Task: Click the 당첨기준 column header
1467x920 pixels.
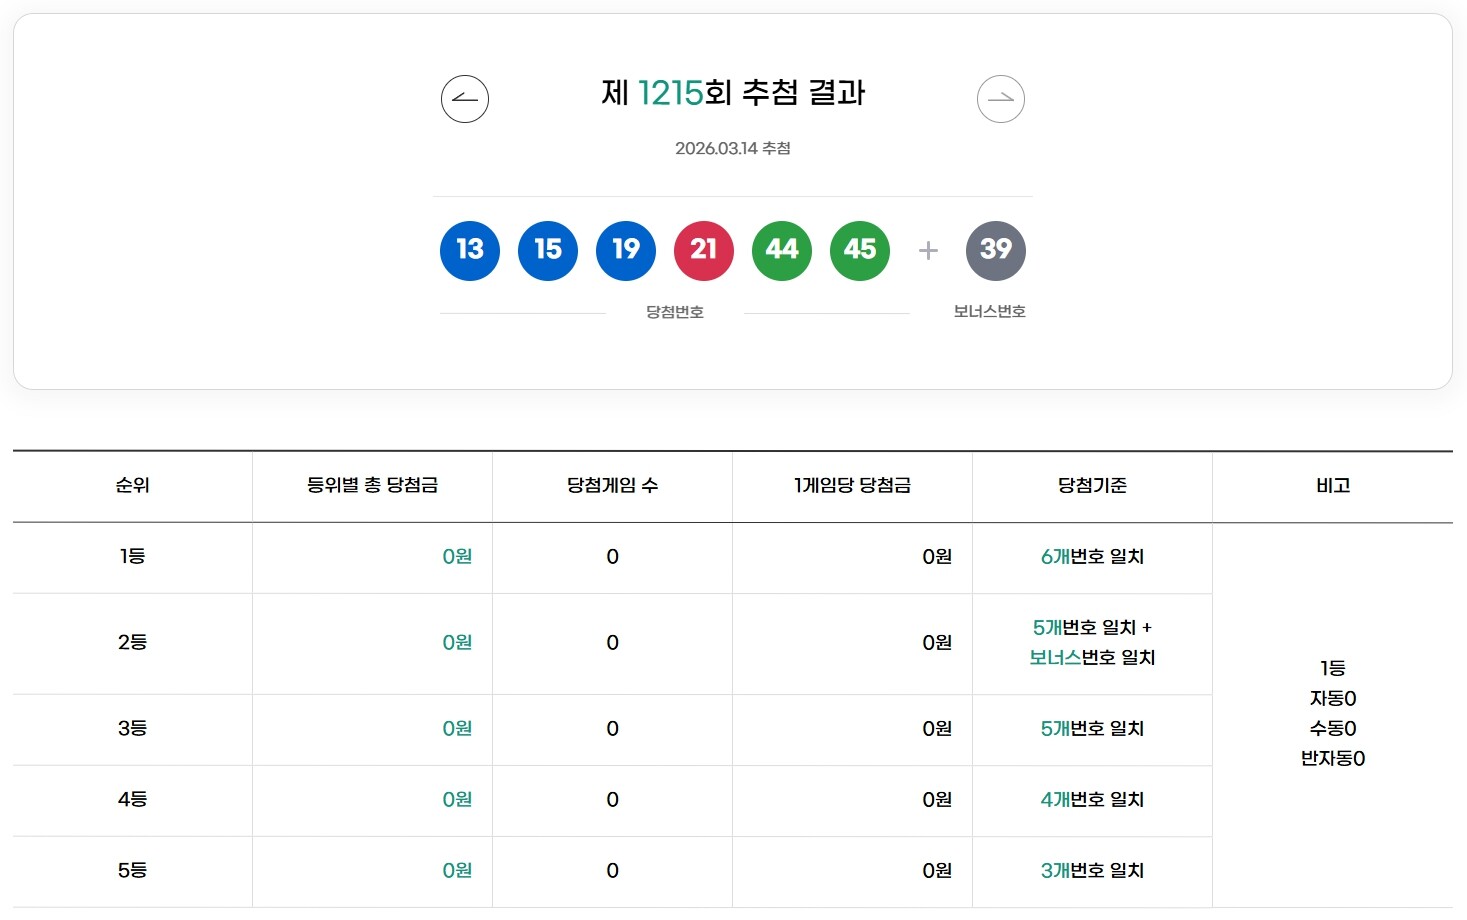Action: pos(1092,485)
